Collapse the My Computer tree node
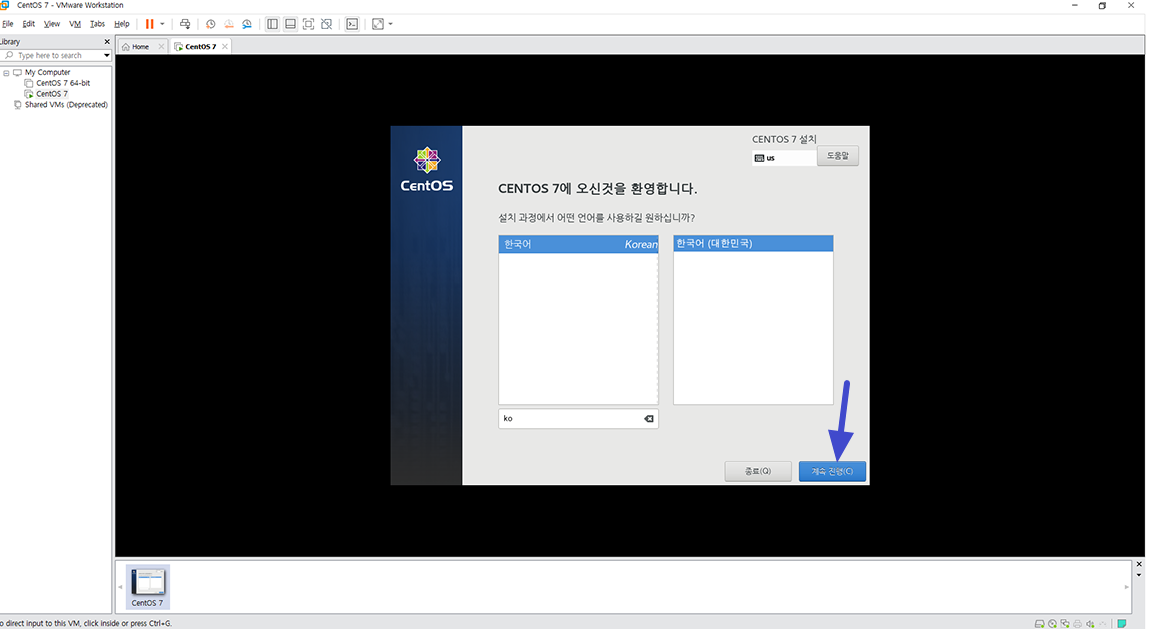Screen dimensions: 1150x629 click(x=6, y=73)
